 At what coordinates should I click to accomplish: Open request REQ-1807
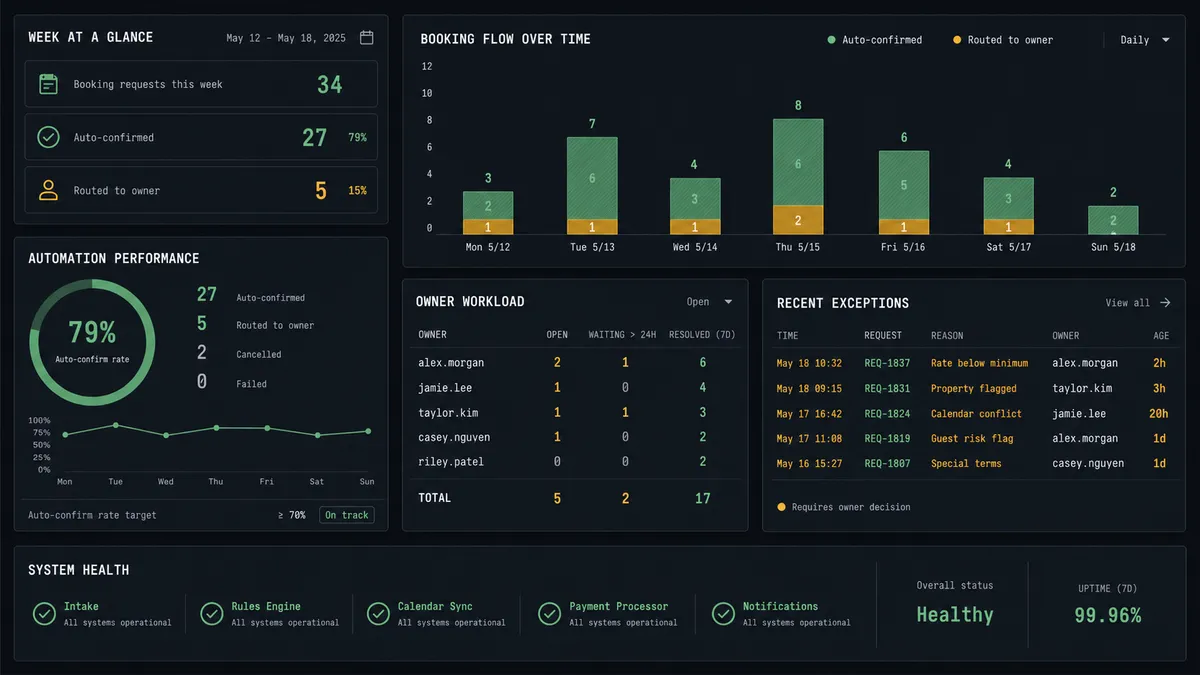(x=887, y=463)
